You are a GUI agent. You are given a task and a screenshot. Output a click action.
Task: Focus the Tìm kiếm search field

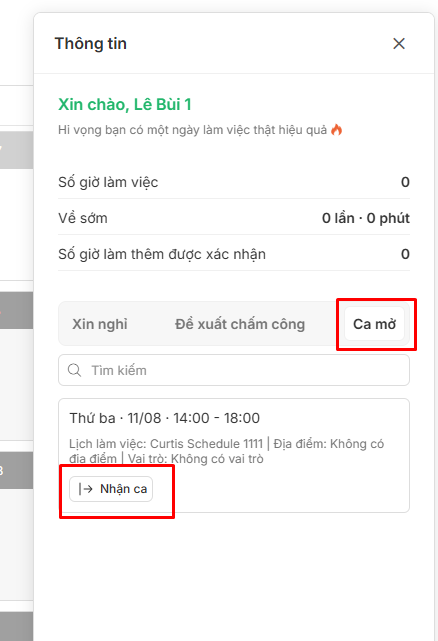coord(234,370)
